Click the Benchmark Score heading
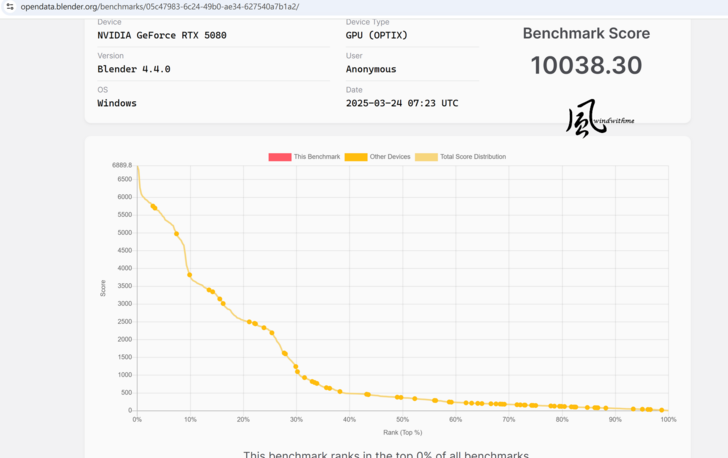728x458 pixels. pyautogui.click(x=586, y=33)
